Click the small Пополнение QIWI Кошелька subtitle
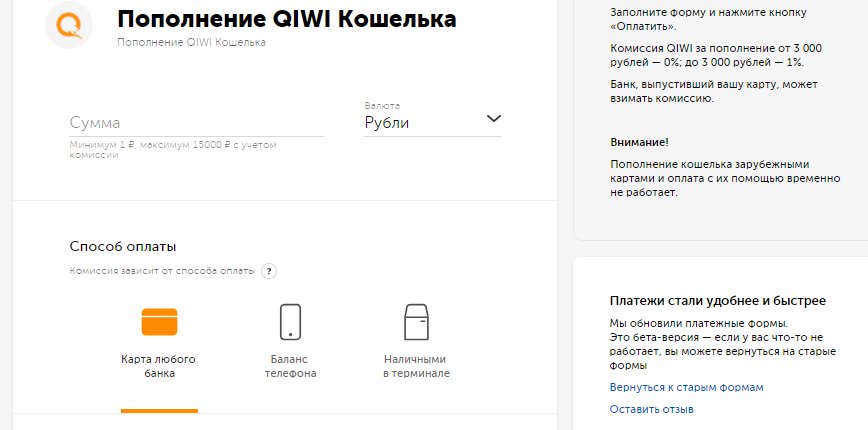This screenshot has height=430, width=868. (192, 43)
